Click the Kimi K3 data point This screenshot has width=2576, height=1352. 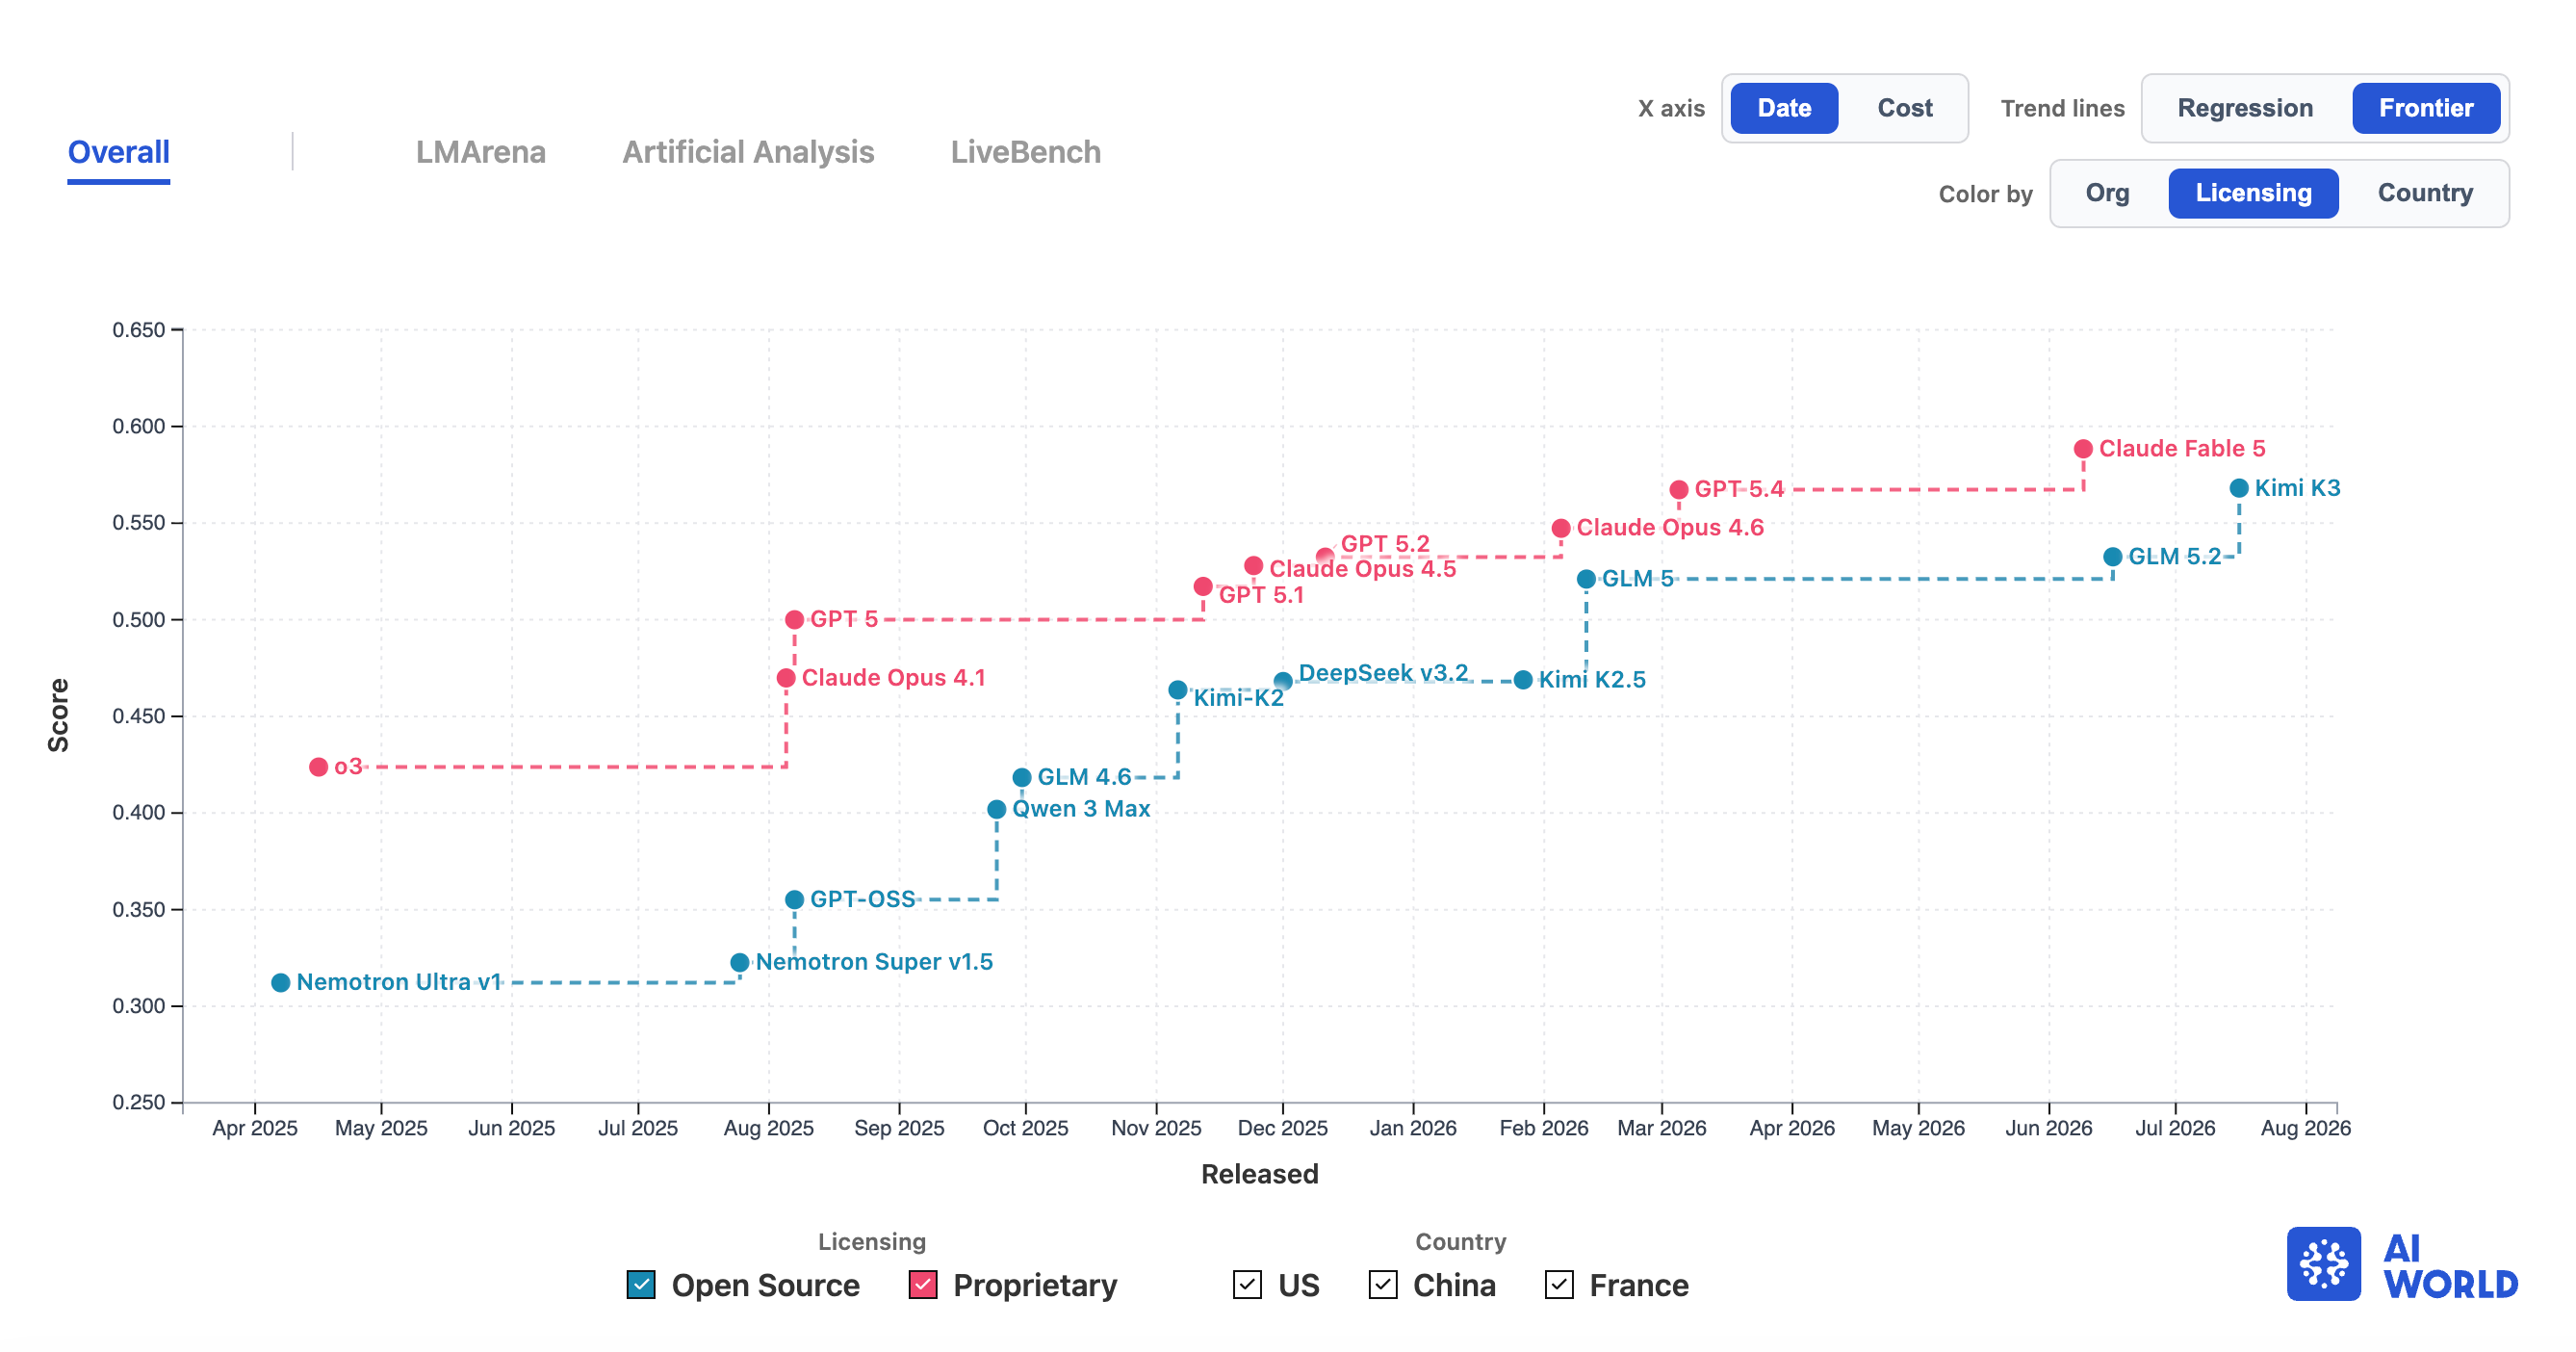(2239, 488)
